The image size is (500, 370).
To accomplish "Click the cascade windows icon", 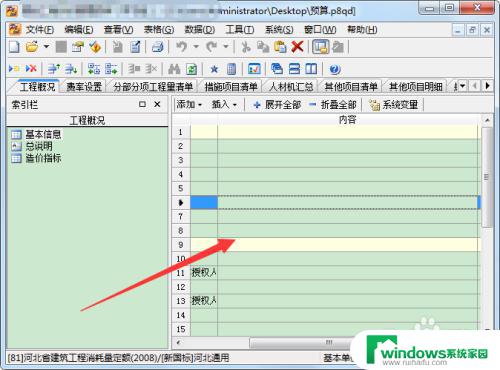I will pyautogui.click(x=277, y=69).
